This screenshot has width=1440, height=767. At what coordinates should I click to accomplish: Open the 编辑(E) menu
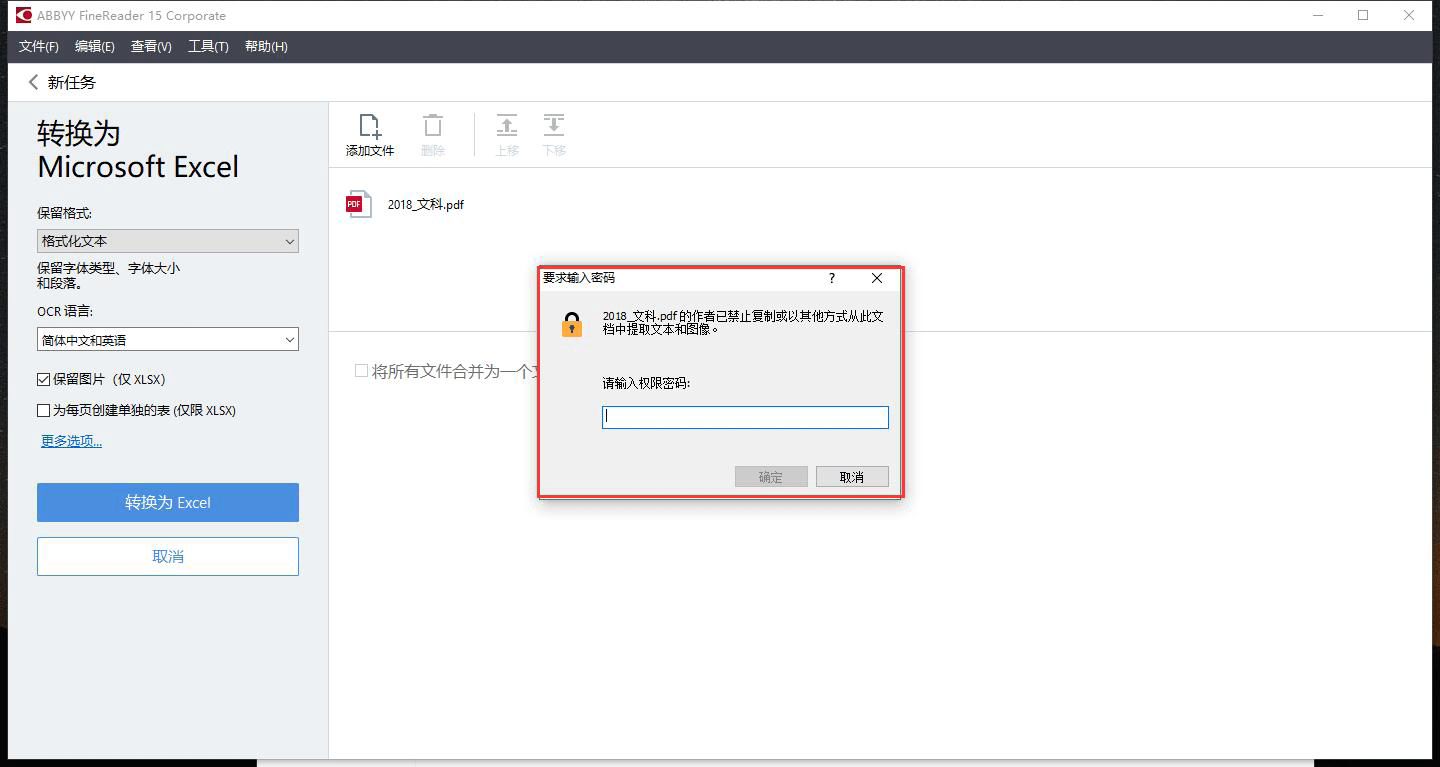(95, 47)
